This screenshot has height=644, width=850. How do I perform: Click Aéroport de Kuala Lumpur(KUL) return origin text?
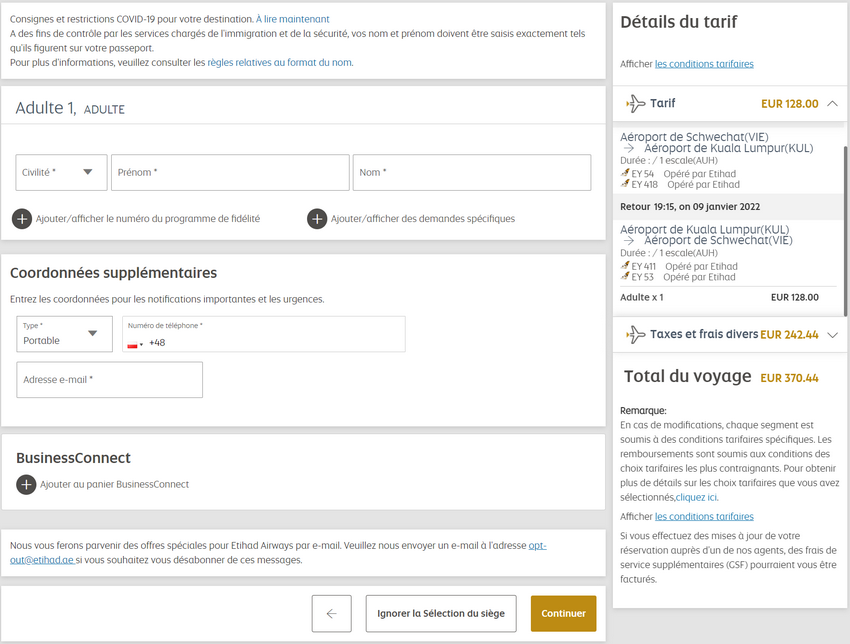coord(705,230)
